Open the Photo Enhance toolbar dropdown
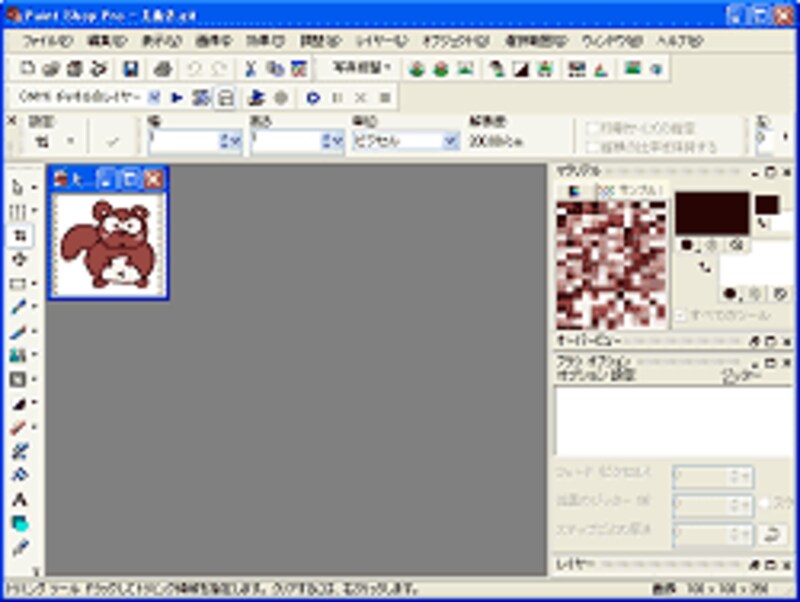 362,69
